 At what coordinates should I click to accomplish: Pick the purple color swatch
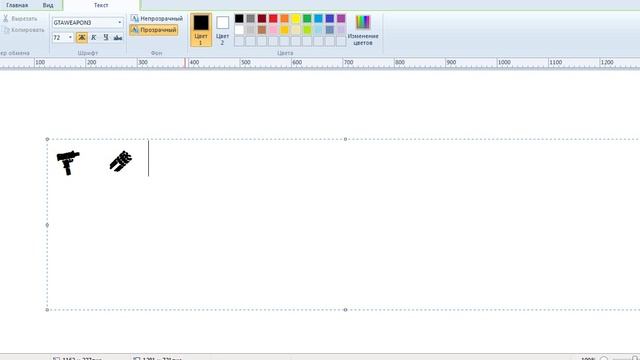point(341,18)
